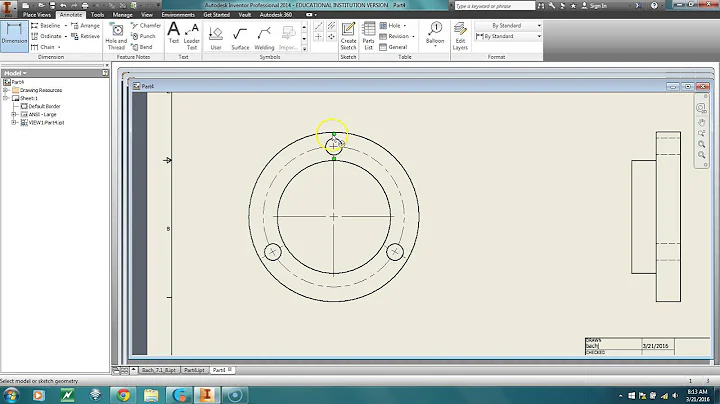Launch Chrome from the taskbar
720x404 pixels.
point(123,395)
